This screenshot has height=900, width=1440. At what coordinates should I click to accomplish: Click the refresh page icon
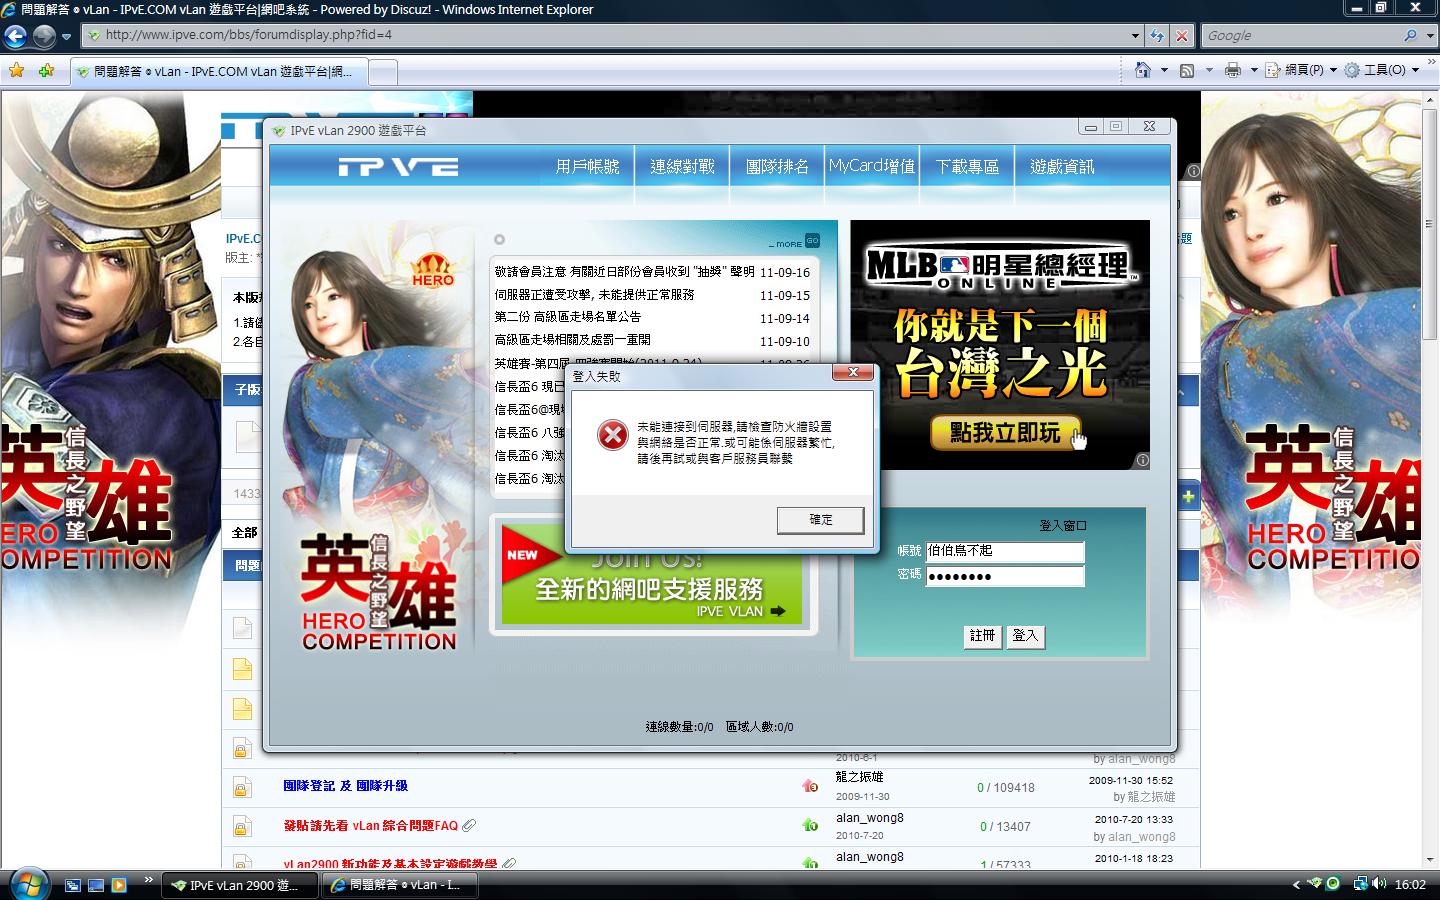click(1157, 35)
